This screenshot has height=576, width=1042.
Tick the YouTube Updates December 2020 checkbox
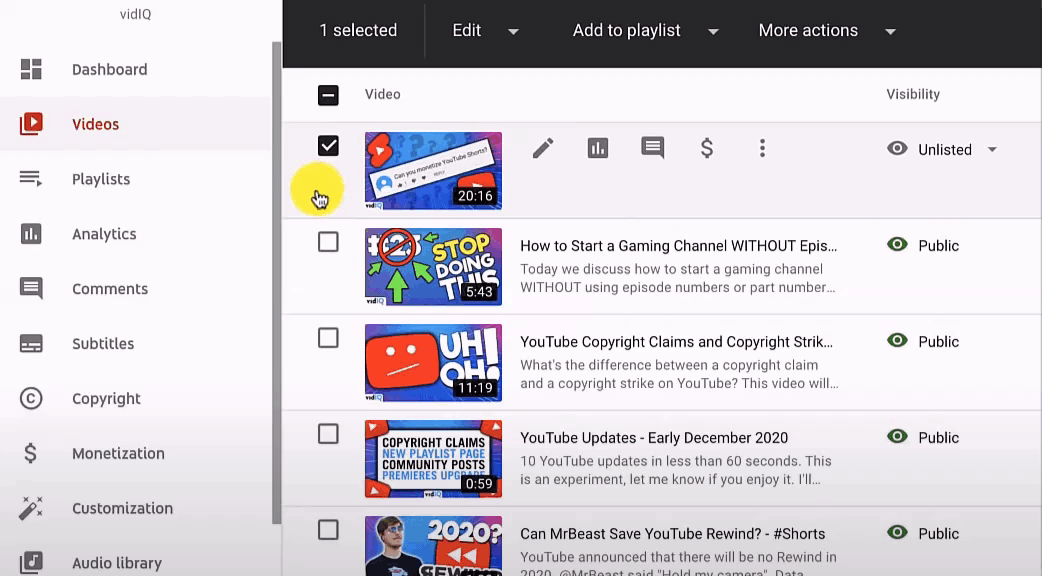tap(328, 434)
